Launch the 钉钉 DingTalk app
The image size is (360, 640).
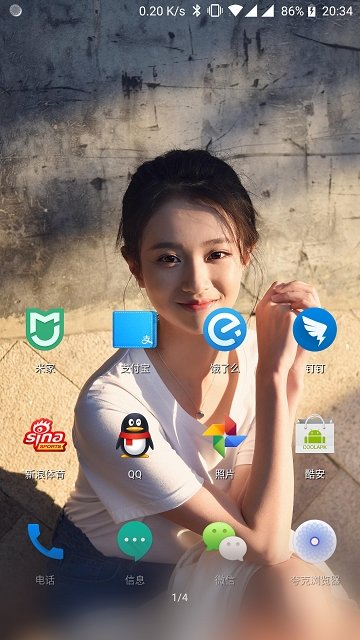click(315, 329)
